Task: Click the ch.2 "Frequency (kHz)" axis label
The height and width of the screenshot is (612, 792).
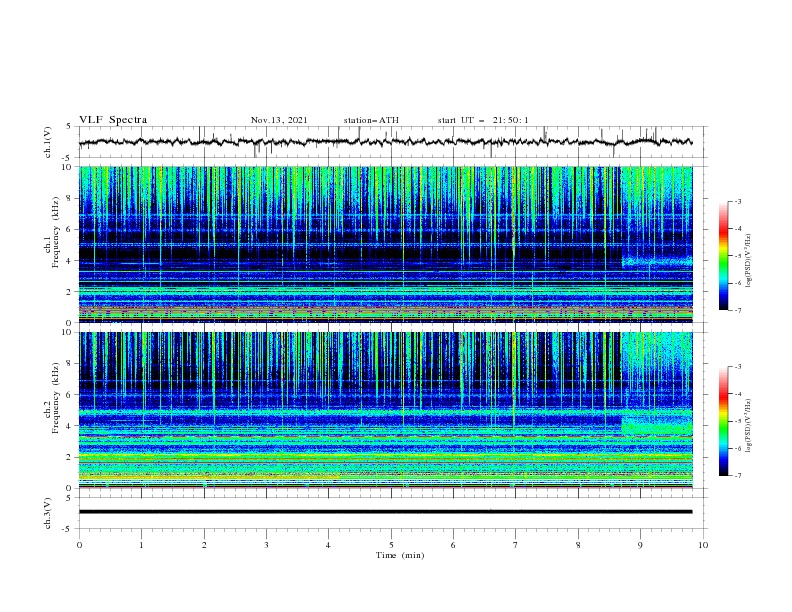Action: point(56,398)
